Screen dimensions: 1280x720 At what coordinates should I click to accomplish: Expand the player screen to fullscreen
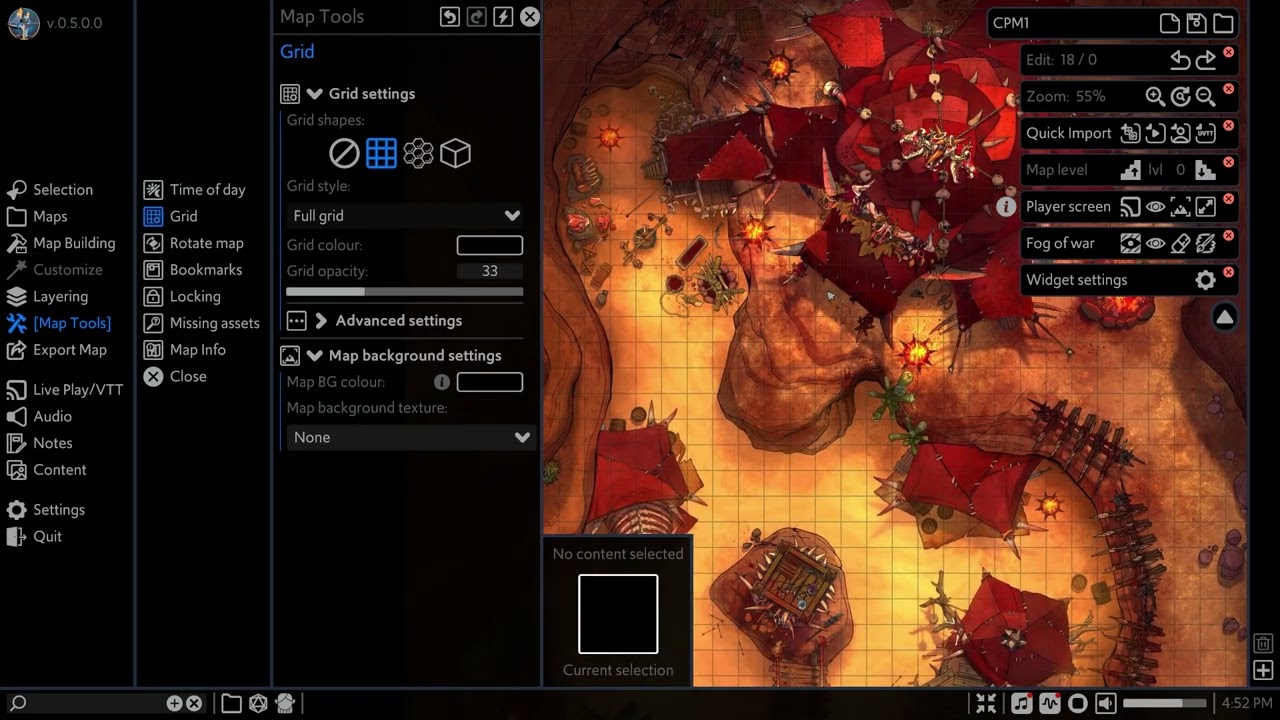pos(1206,207)
